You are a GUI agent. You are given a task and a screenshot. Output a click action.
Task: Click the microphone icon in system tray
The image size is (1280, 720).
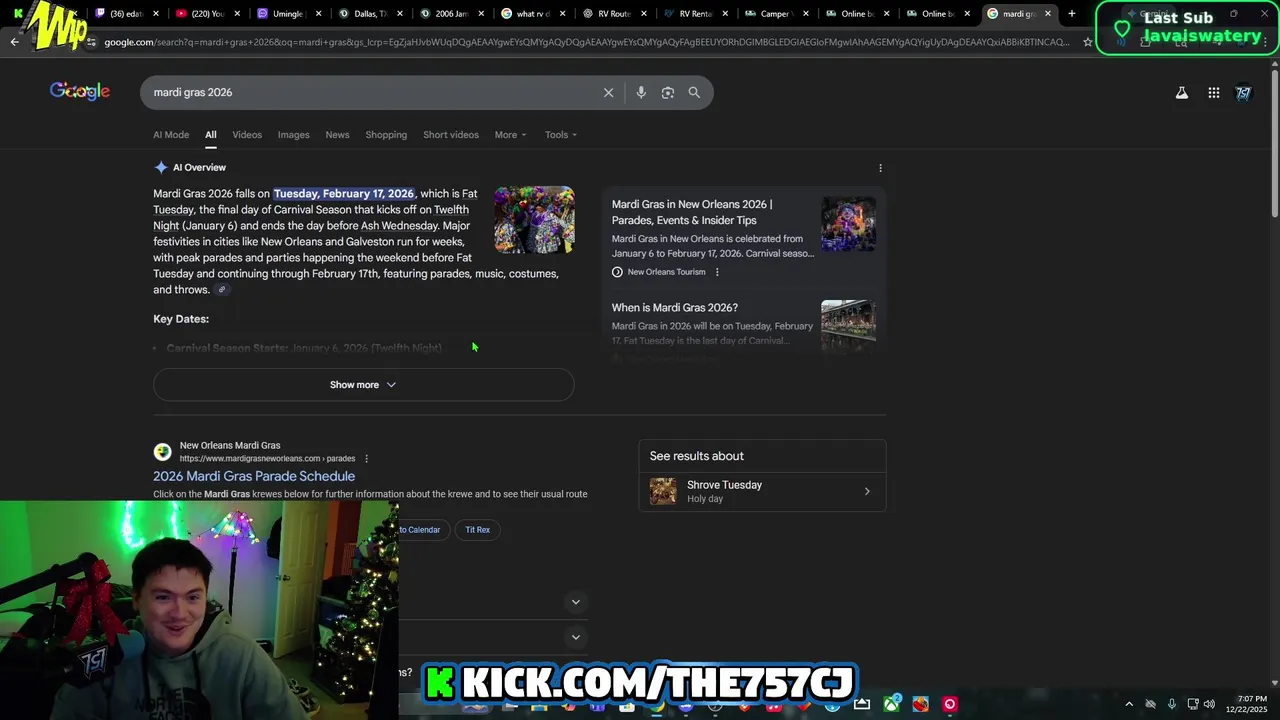(x=1172, y=704)
